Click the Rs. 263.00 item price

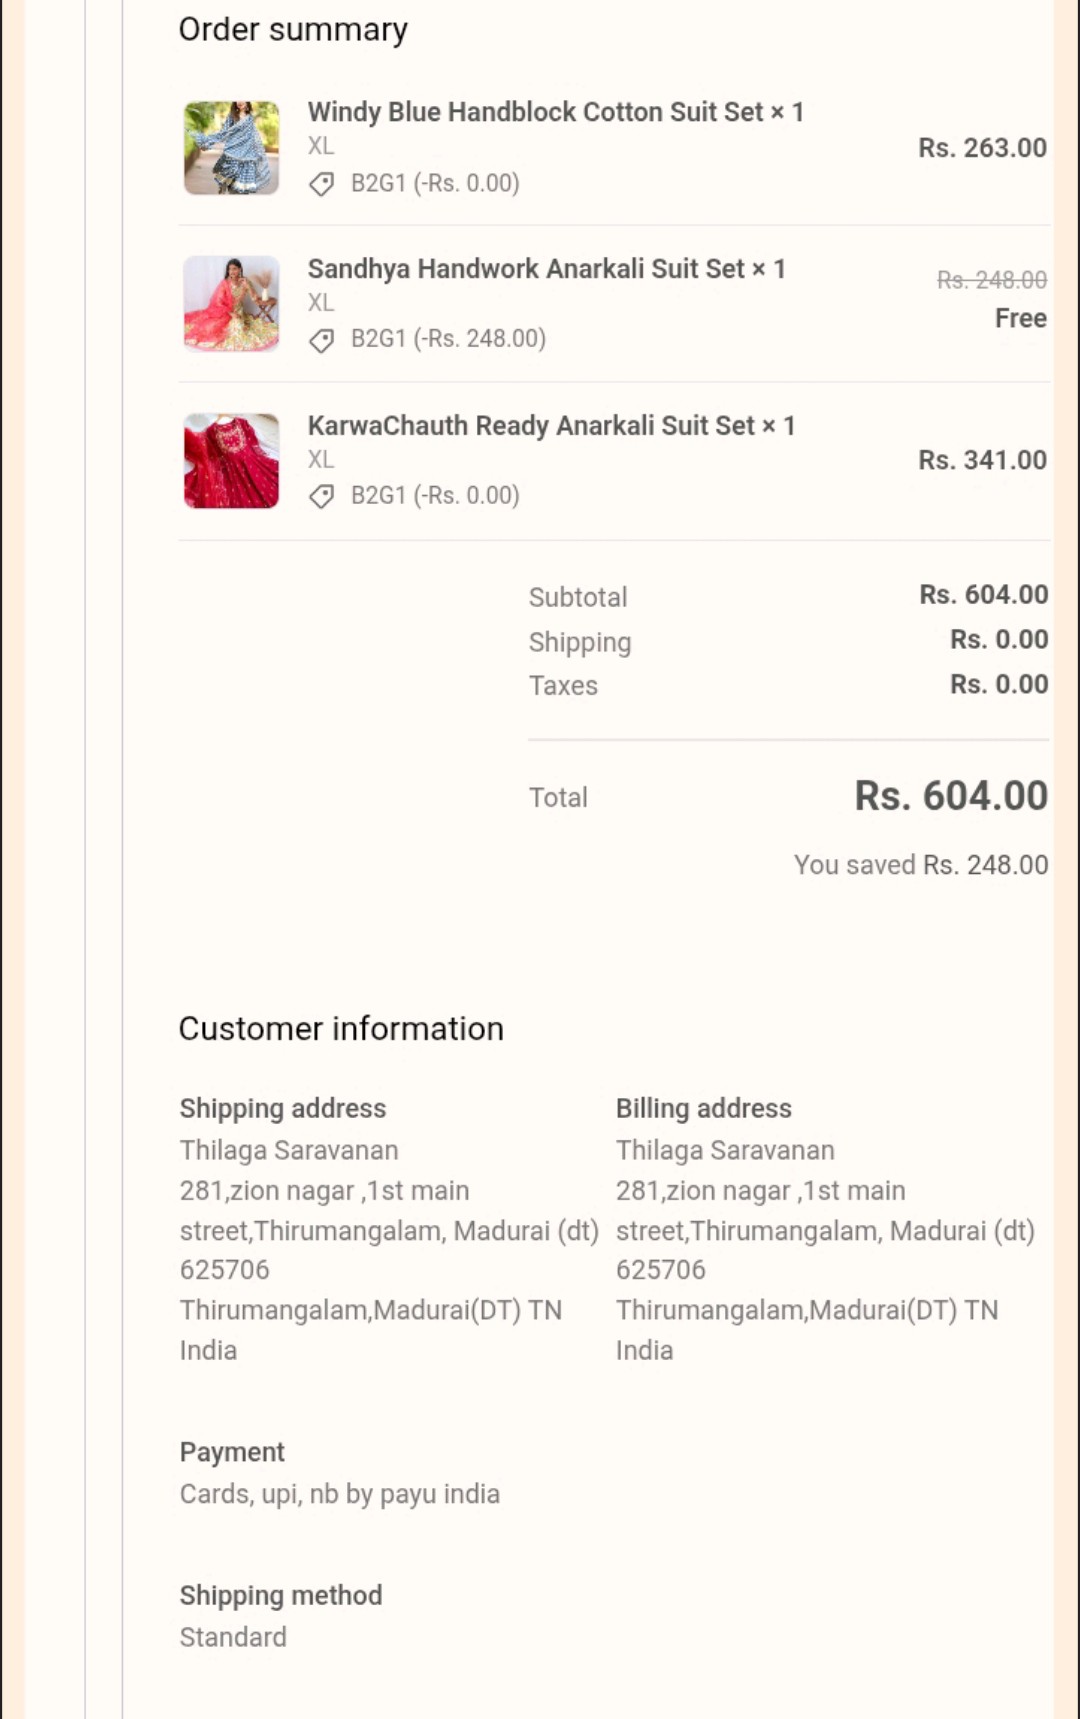click(982, 148)
